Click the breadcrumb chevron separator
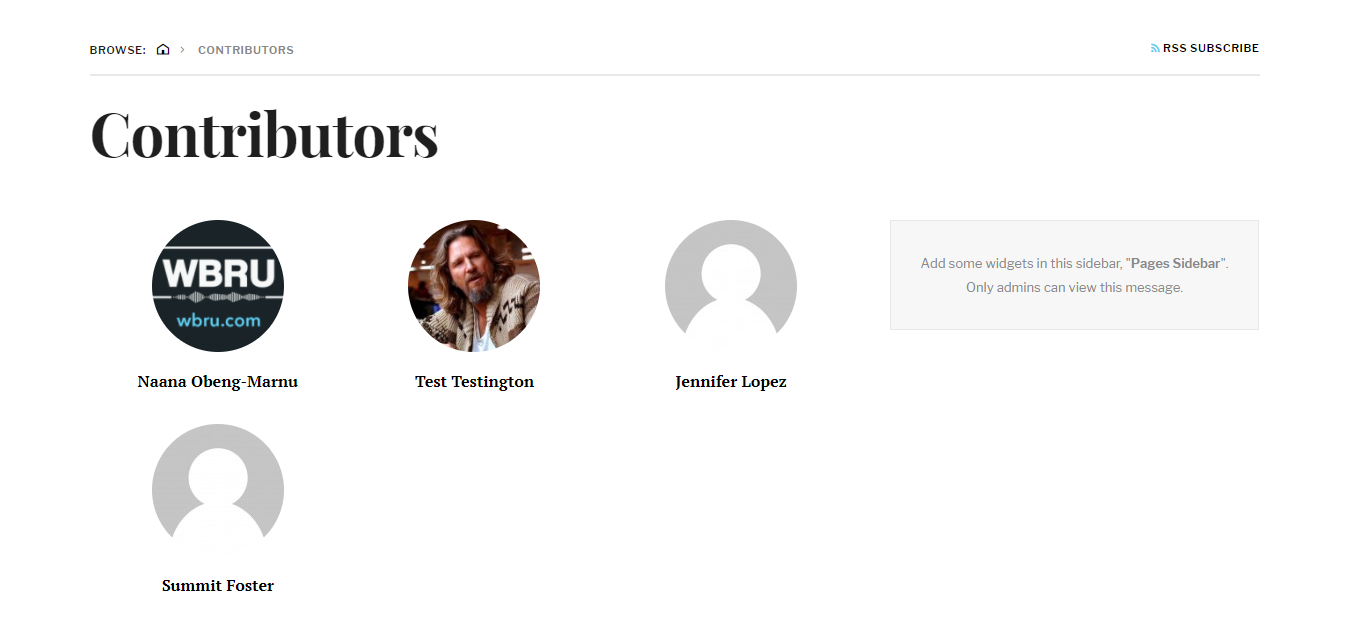Image resolution: width=1349 pixels, height=630 pixels. [x=183, y=49]
